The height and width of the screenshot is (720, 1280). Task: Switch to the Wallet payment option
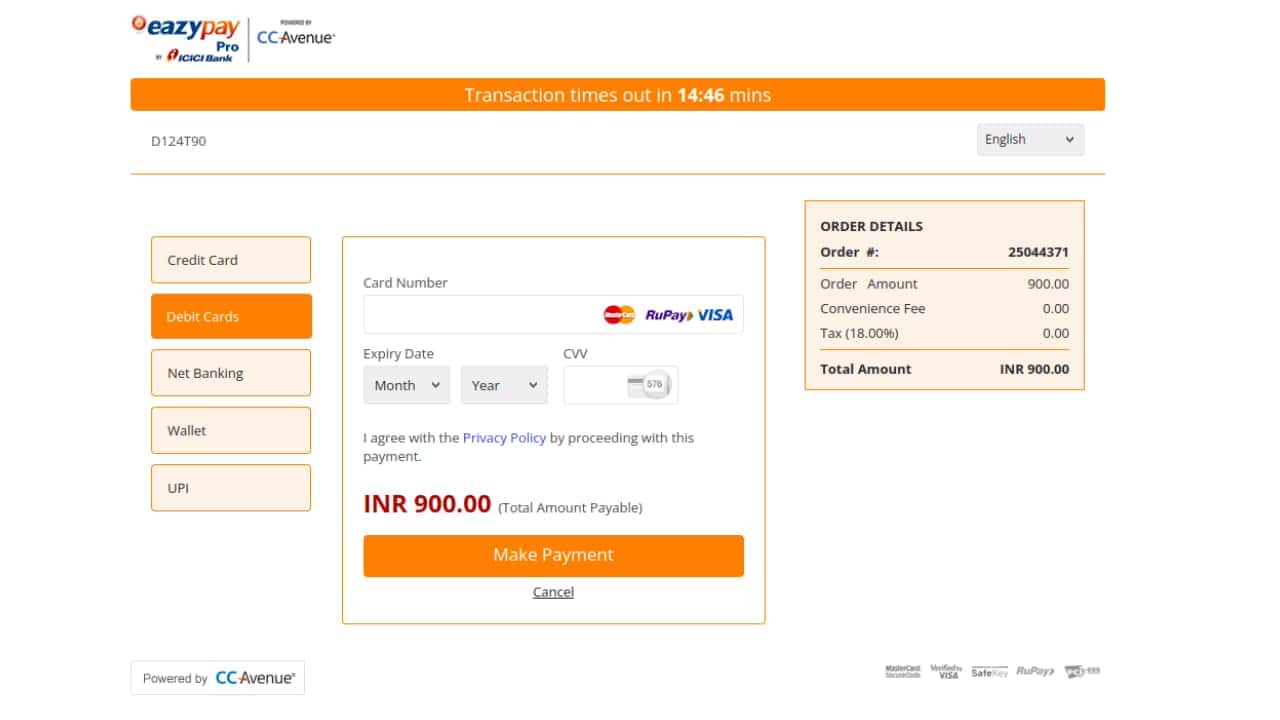click(231, 430)
